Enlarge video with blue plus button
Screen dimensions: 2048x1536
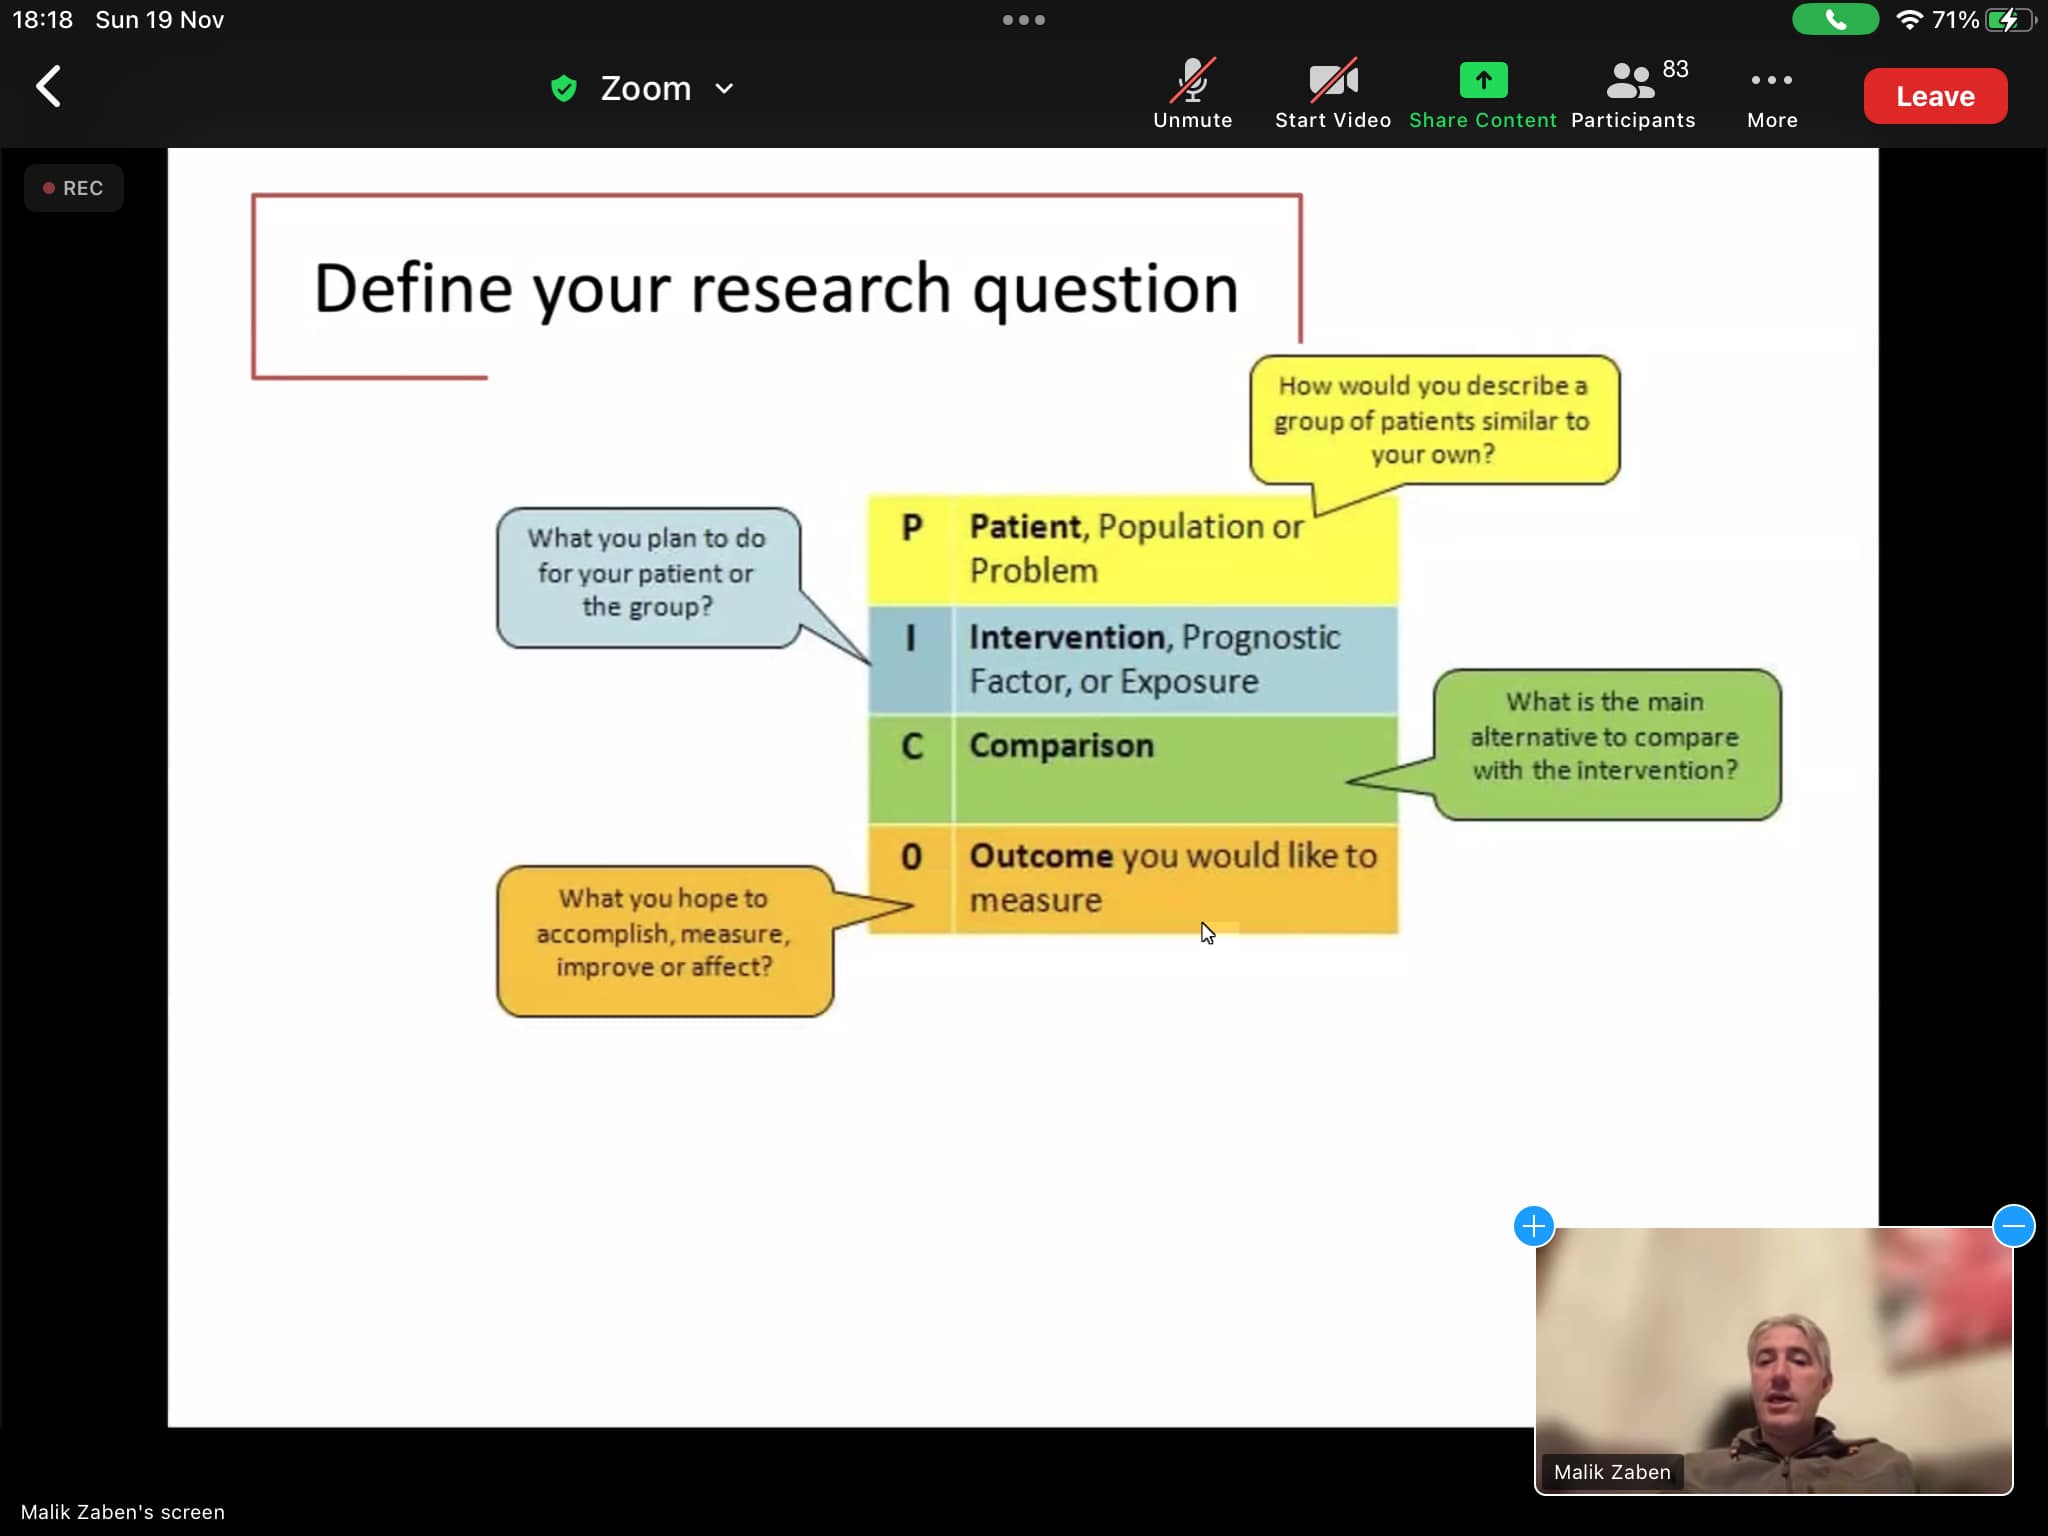[1533, 1226]
